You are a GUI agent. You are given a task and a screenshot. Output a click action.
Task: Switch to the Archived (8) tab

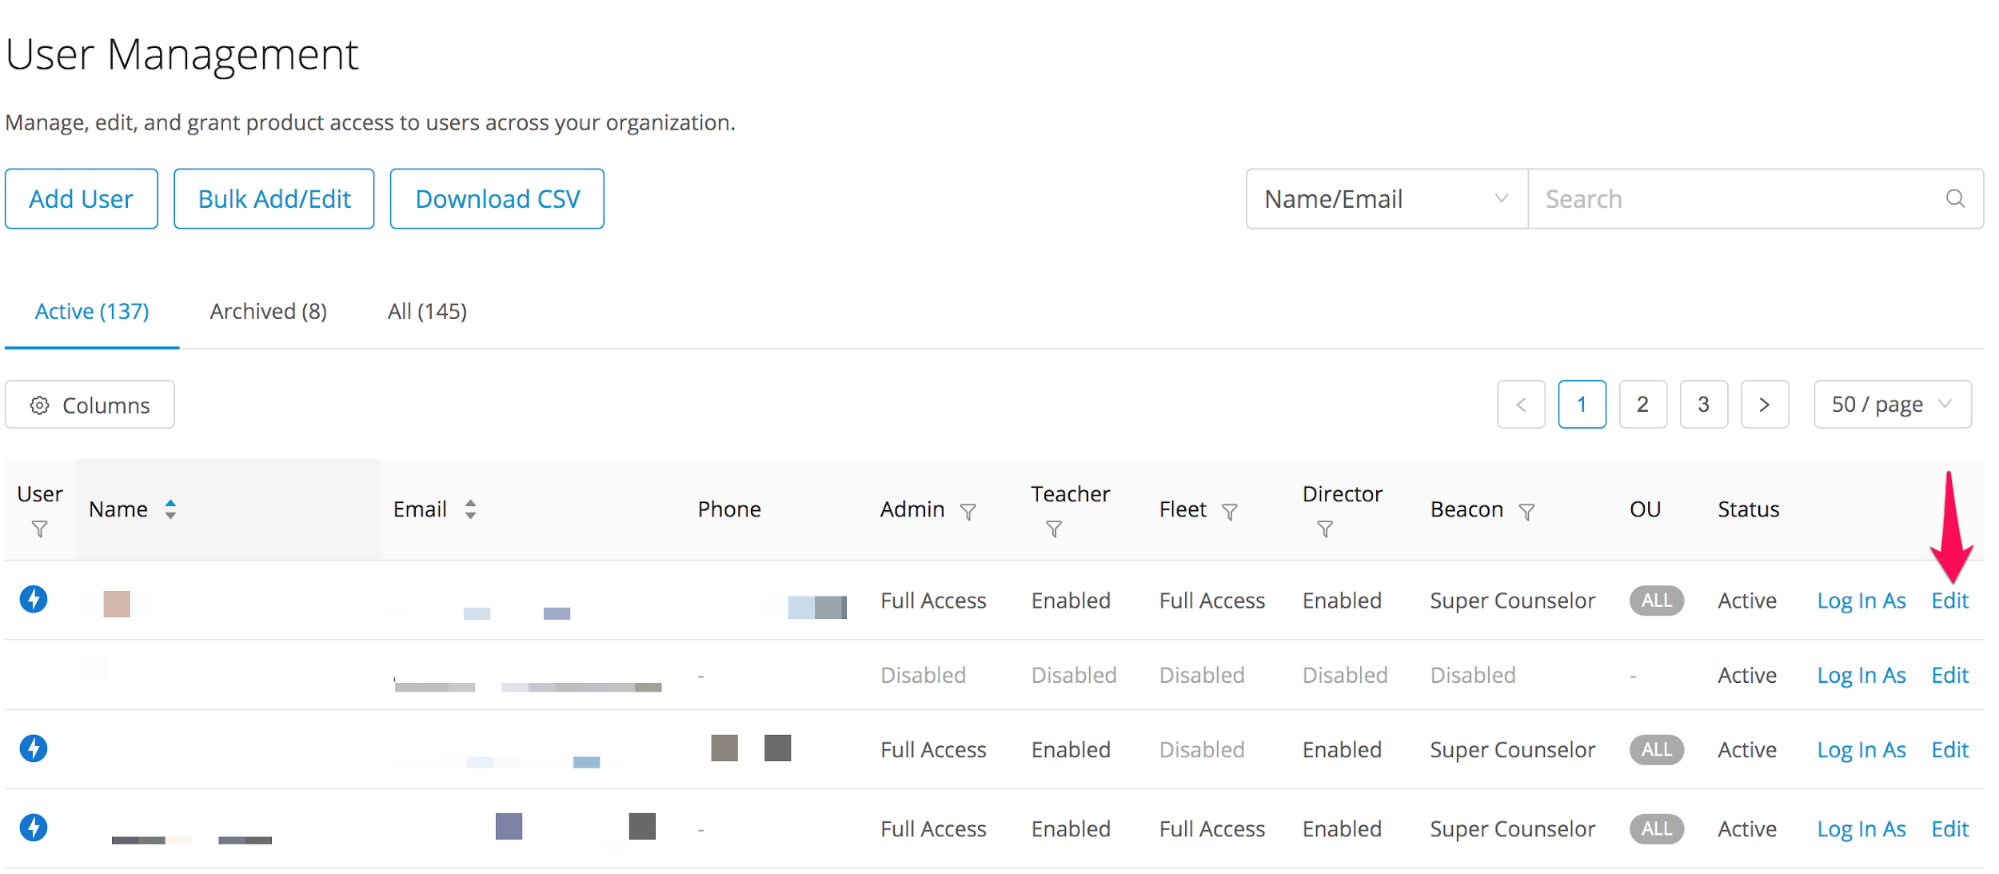(268, 311)
